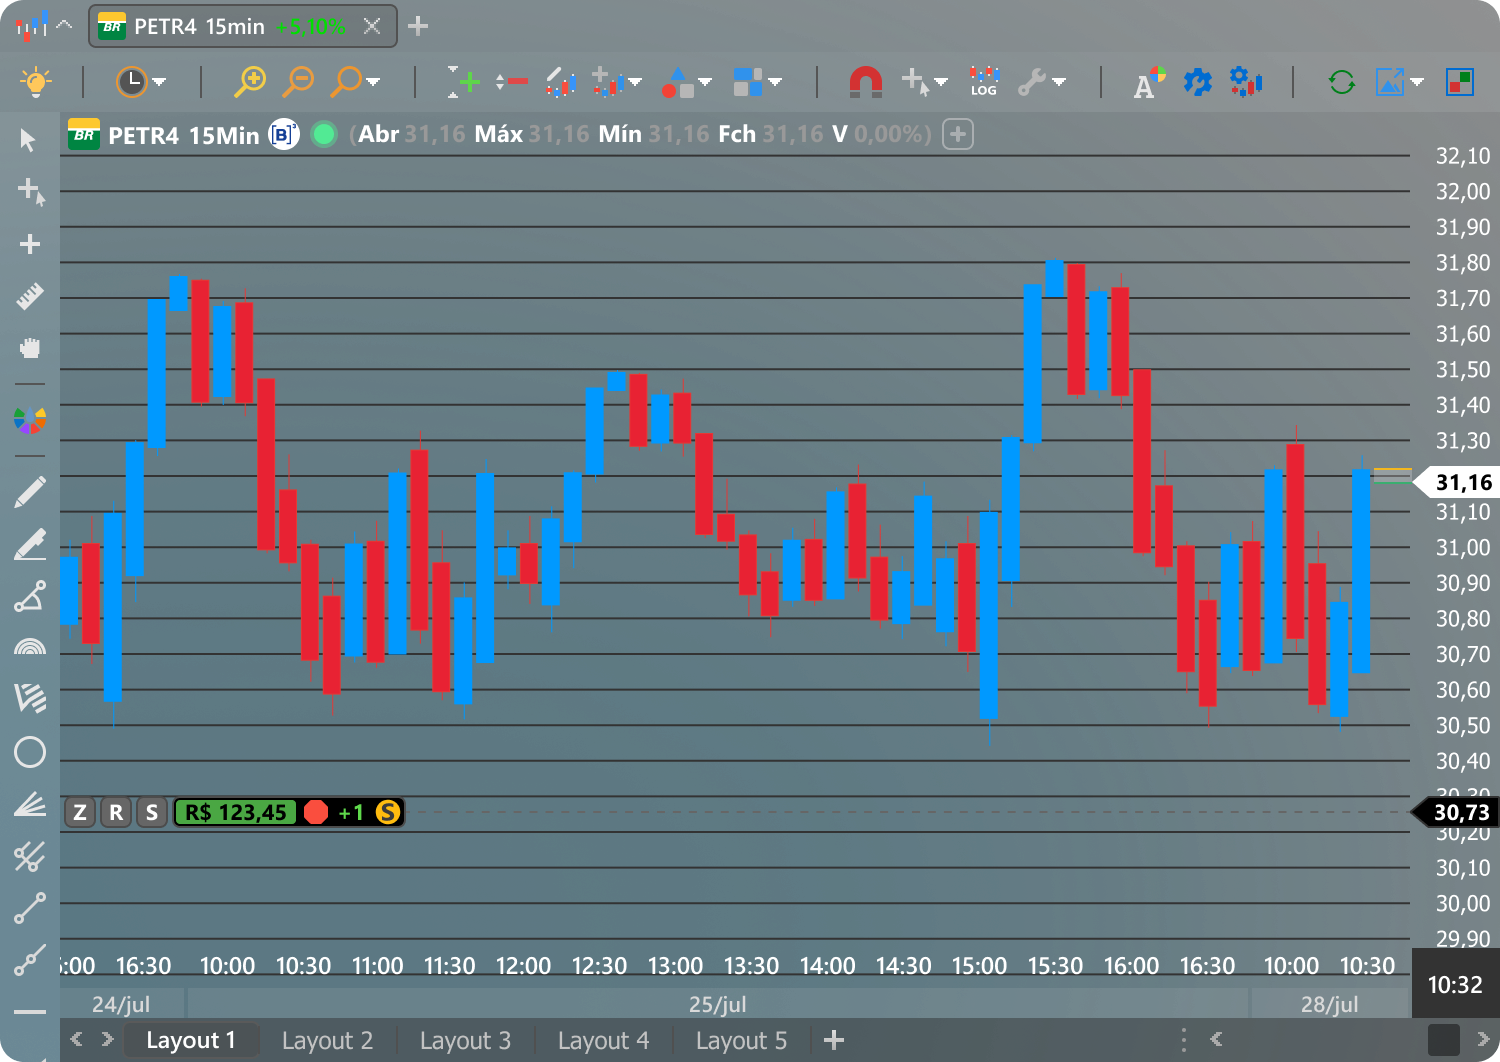
Task: Switch to the Layout 1 tab
Action: click(x=191, y=1040)
